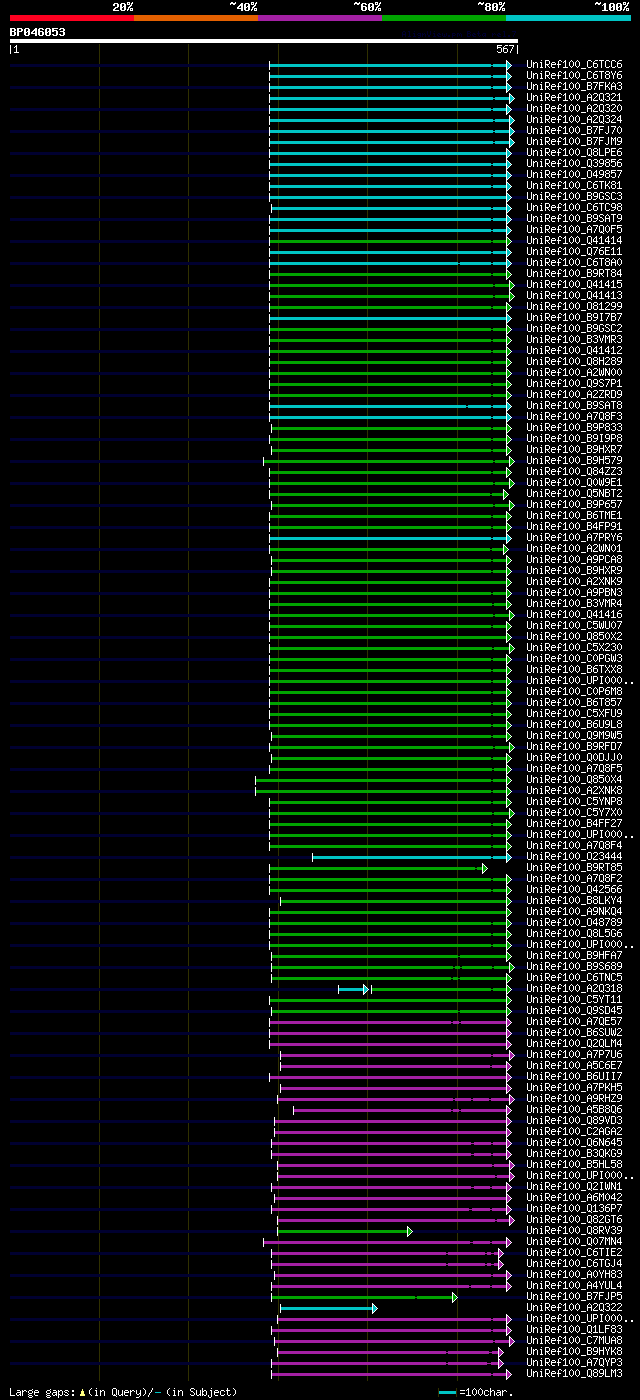Screen dimensions: 640x1400
Task: Select hit label UniRef100_C6TK81
Action: click(574, 186)
